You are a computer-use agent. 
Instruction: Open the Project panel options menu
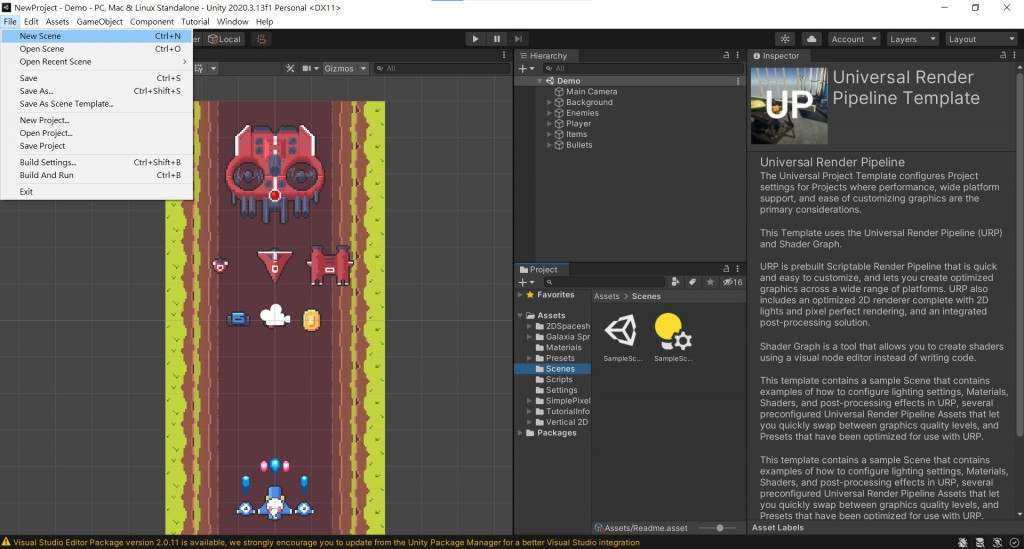[x=738, y=269]
